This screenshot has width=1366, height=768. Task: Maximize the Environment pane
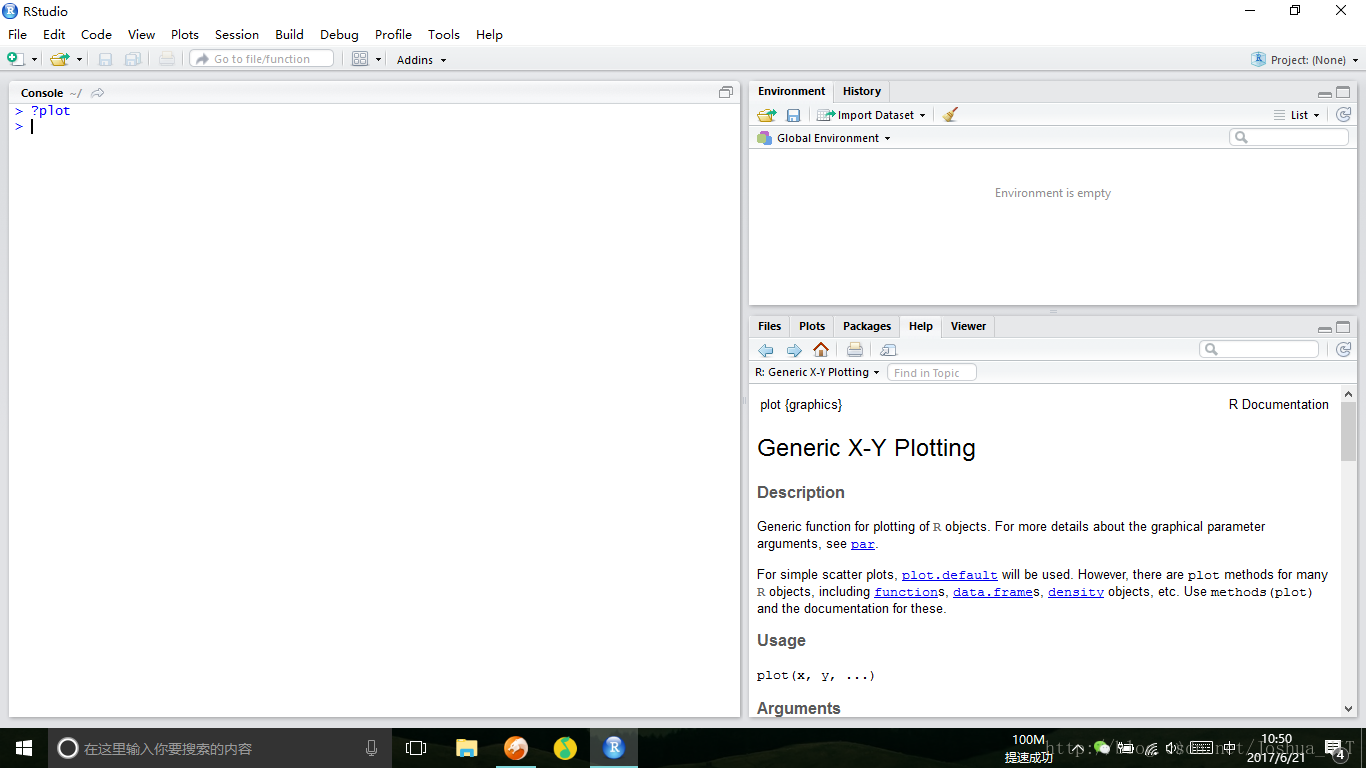pyautogui.click(x=1343, y=93)
